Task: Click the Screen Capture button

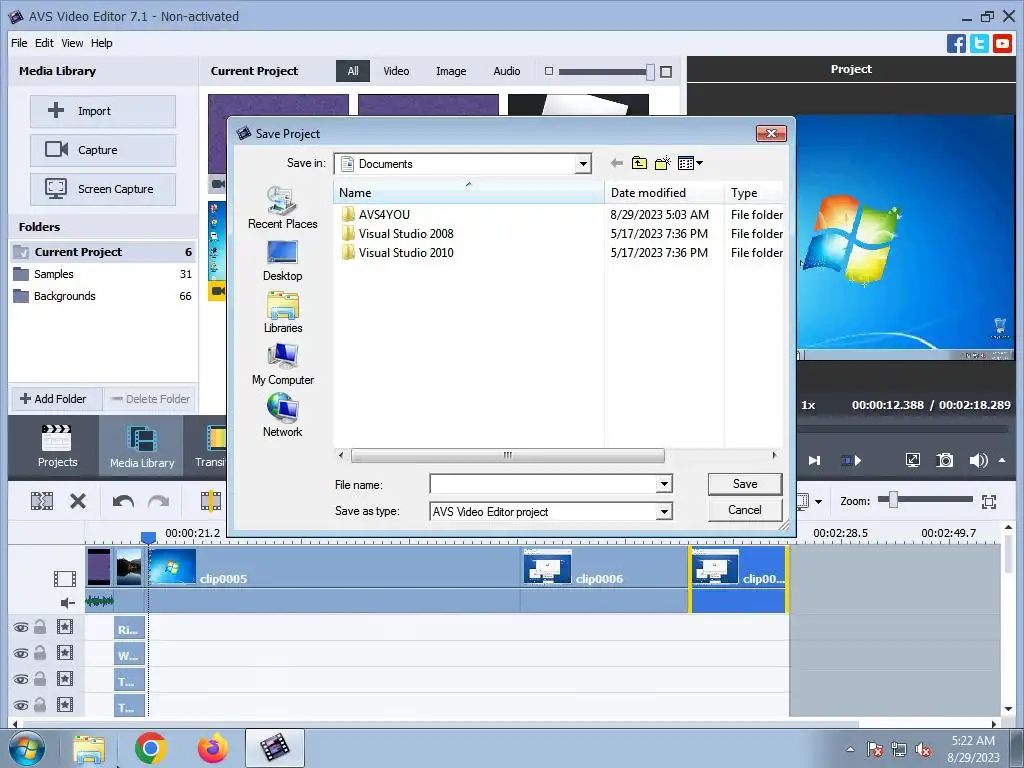Action: tap(103, 189)
